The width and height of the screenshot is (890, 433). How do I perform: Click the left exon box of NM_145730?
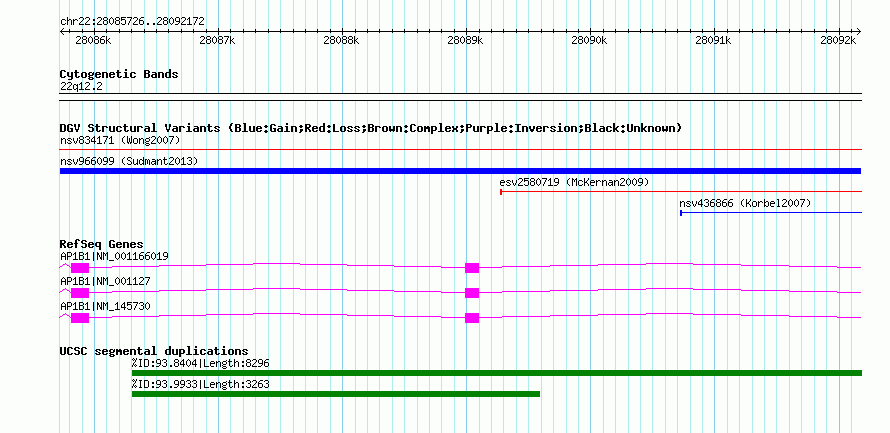(x=80, y=318)
